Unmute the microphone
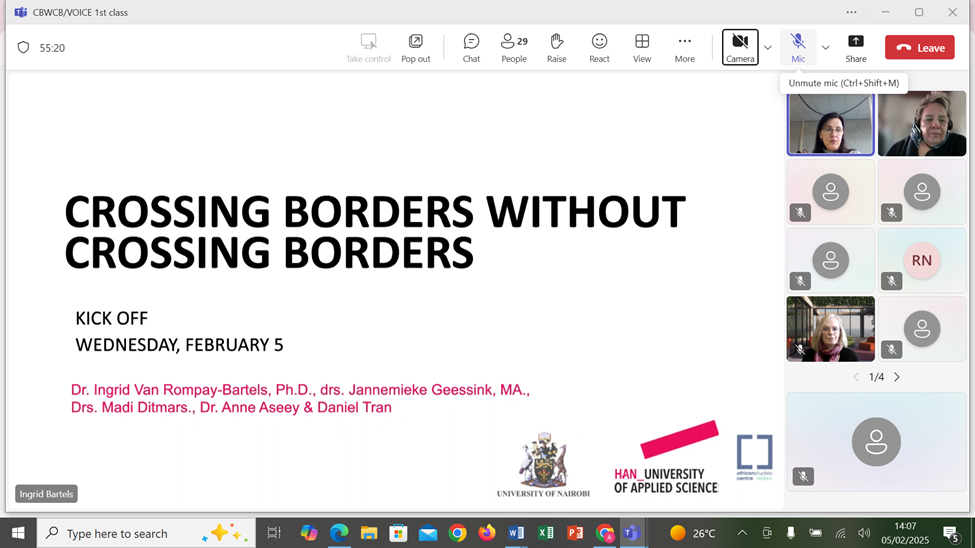975x548 pixels. (x=798, y=47)
